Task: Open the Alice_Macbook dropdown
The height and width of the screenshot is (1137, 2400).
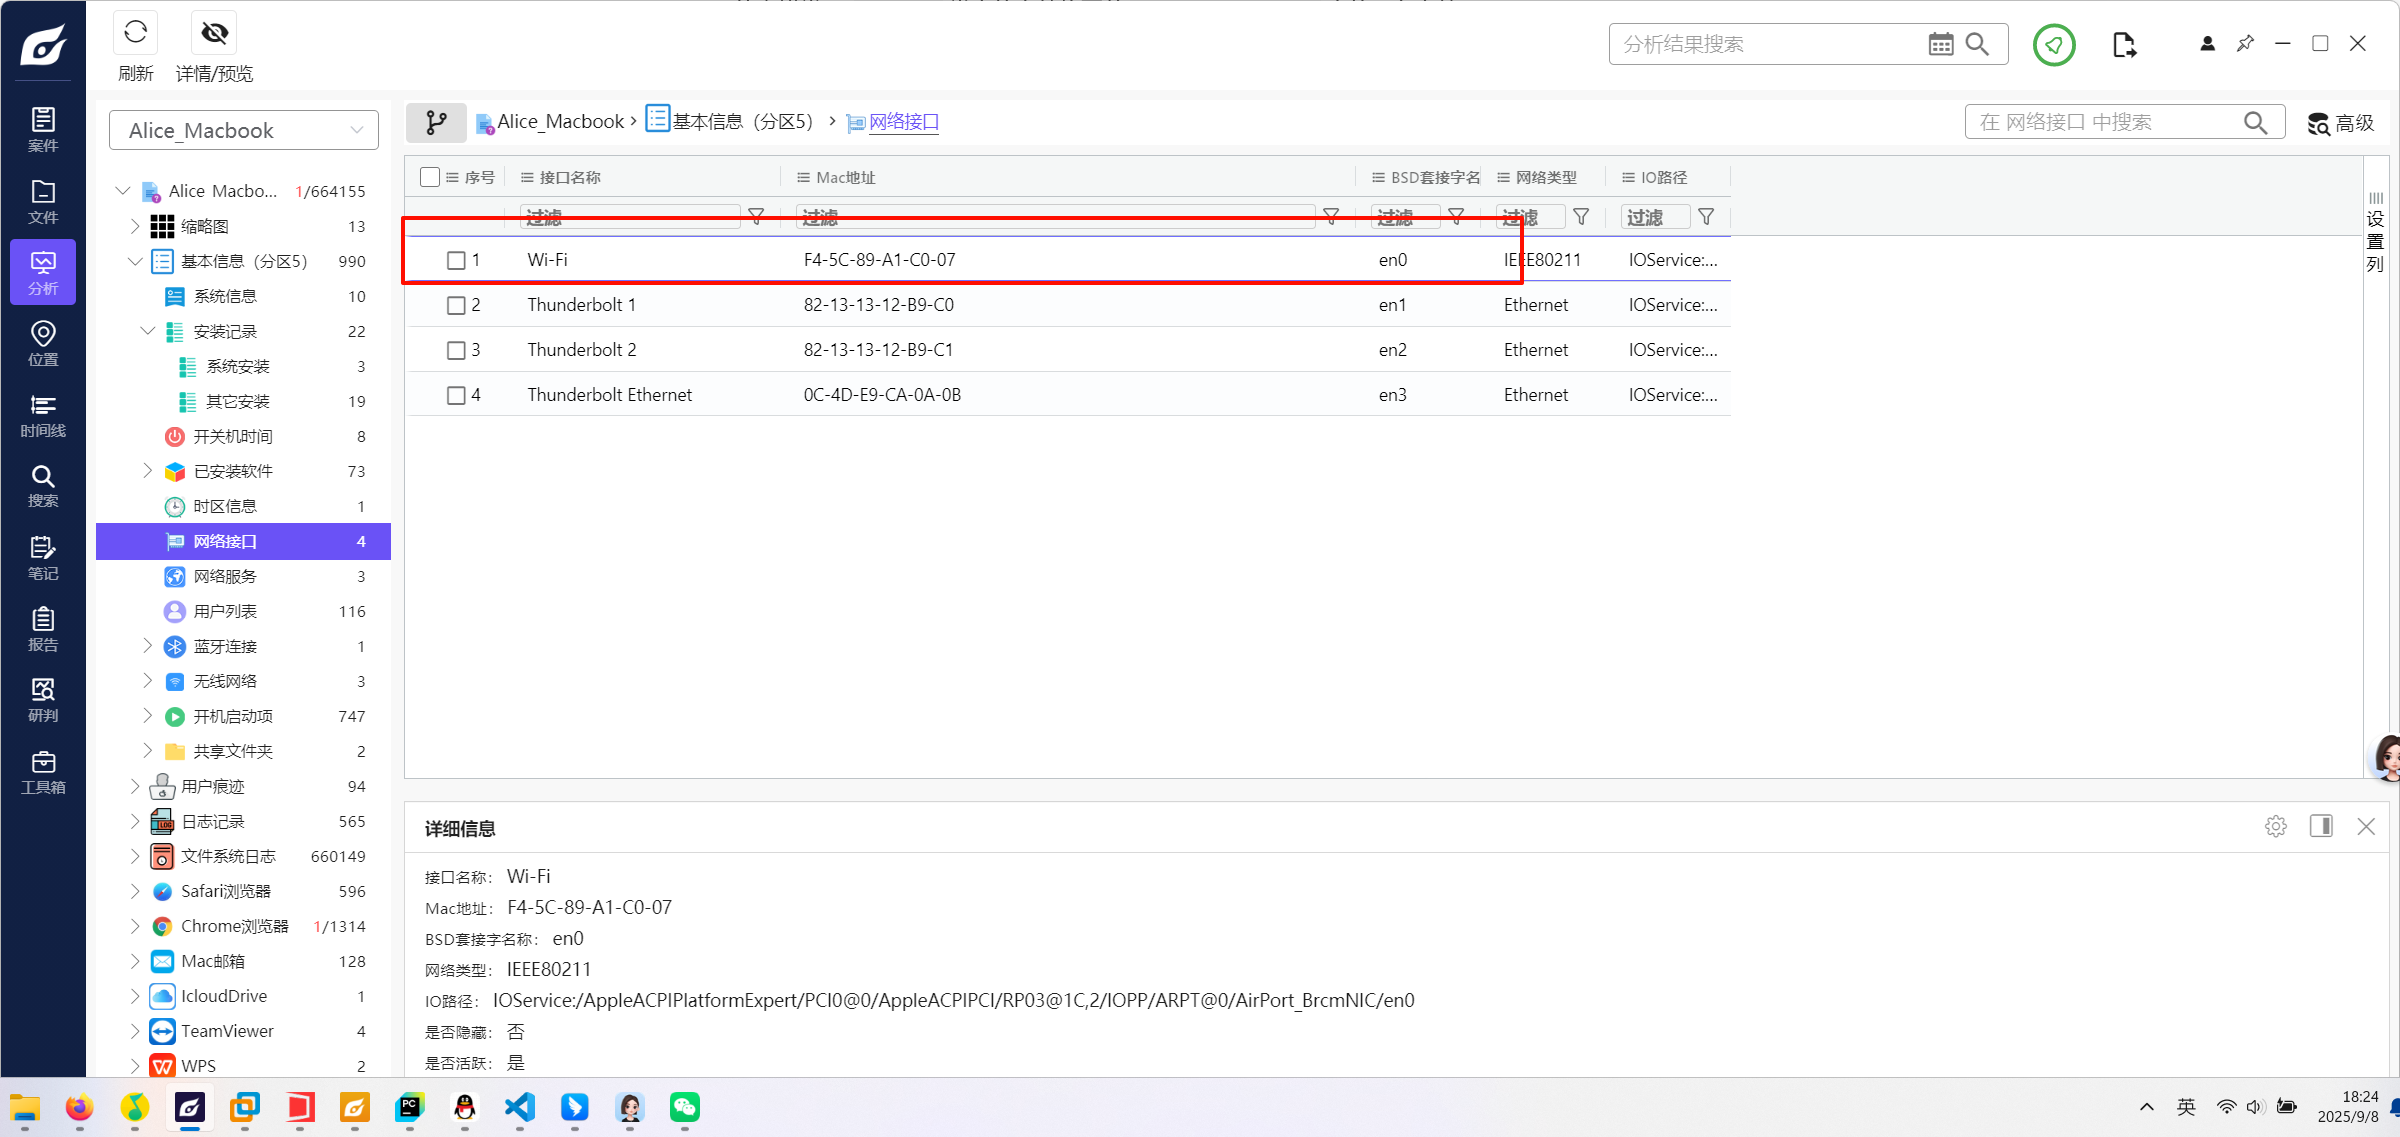Action: tap(244, 130)
